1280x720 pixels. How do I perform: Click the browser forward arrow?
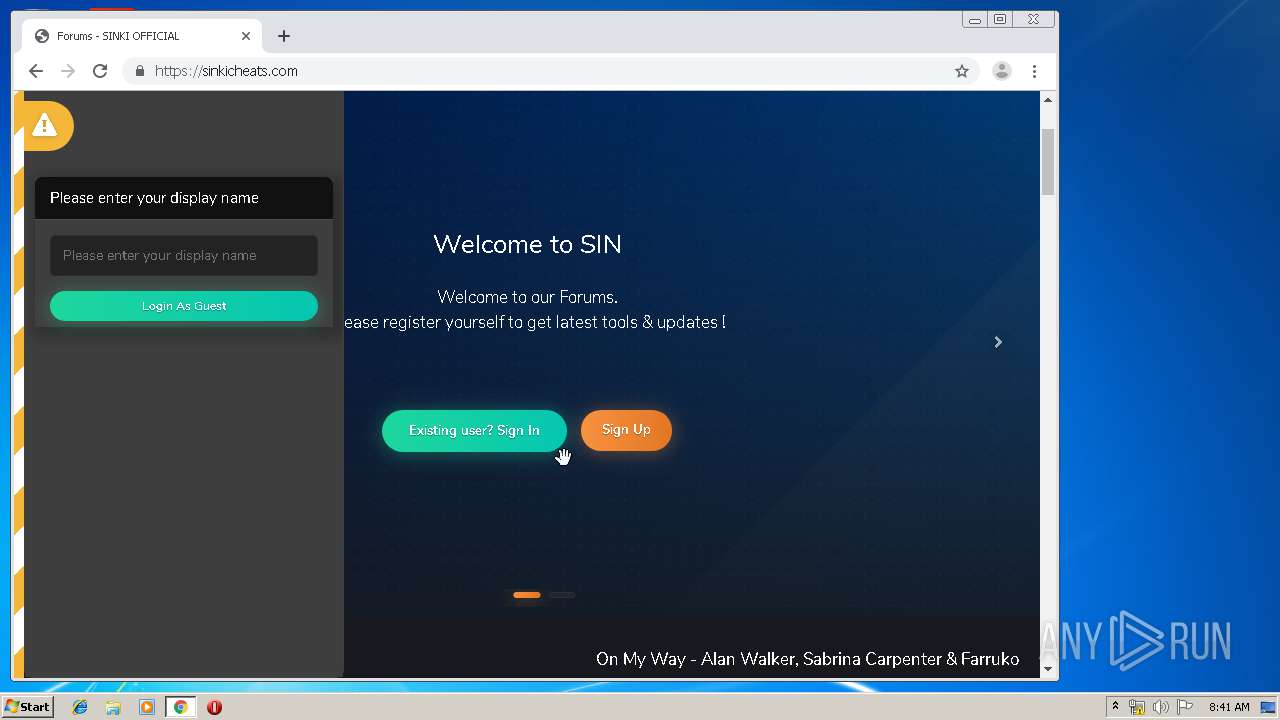tap(68, 71)
